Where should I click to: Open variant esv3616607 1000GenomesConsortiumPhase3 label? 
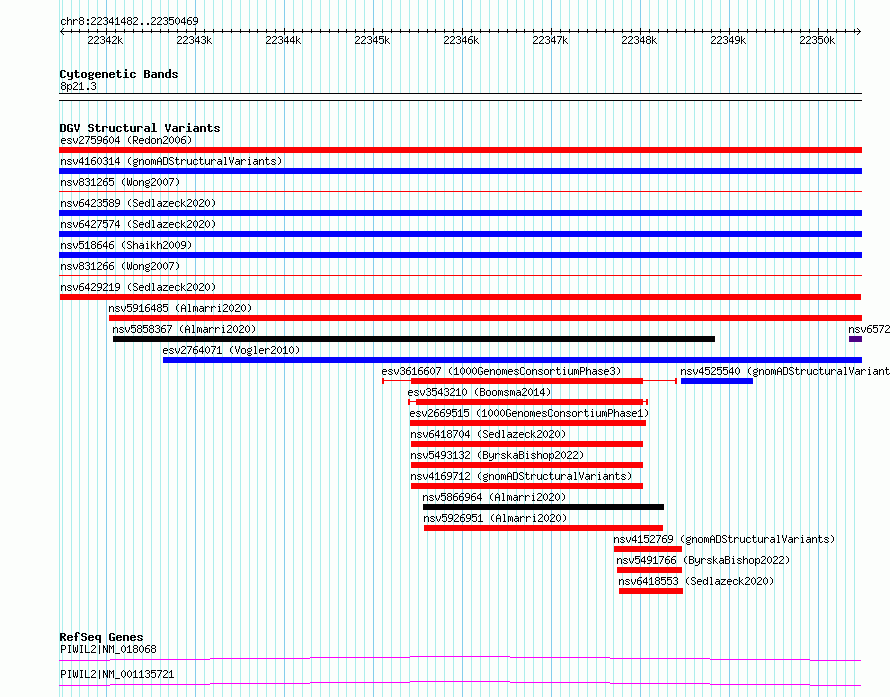[x=501, y=371]
